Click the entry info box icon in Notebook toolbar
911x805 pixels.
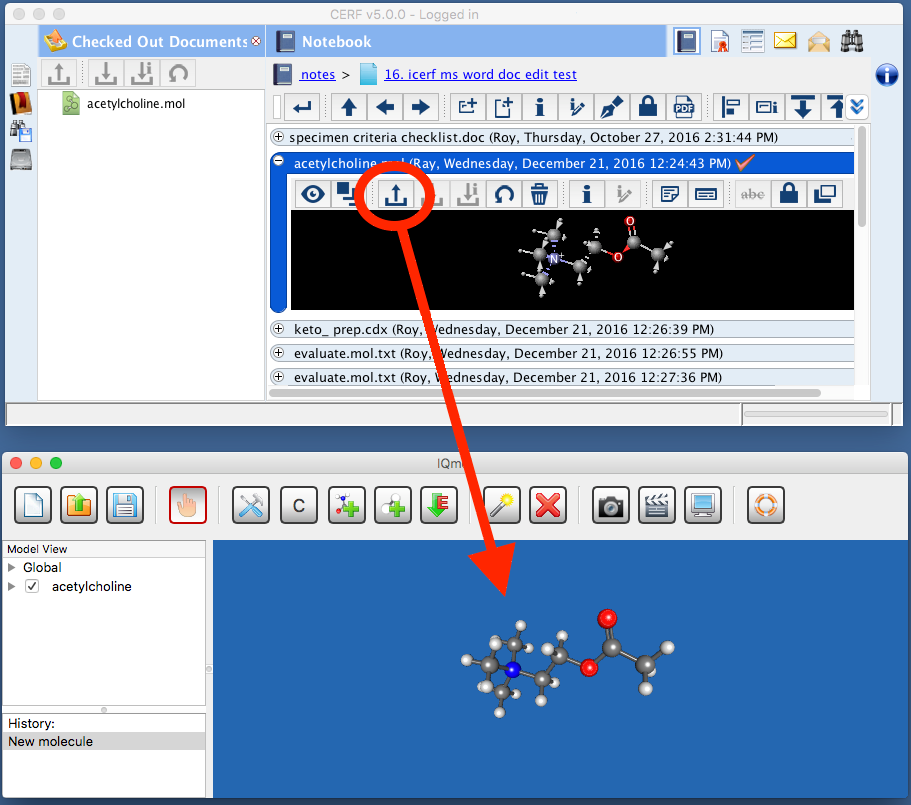coord(766,107)
